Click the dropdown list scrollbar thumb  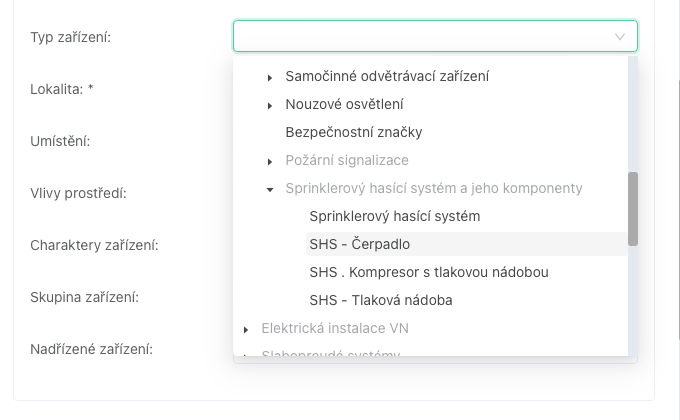(633, 208)
